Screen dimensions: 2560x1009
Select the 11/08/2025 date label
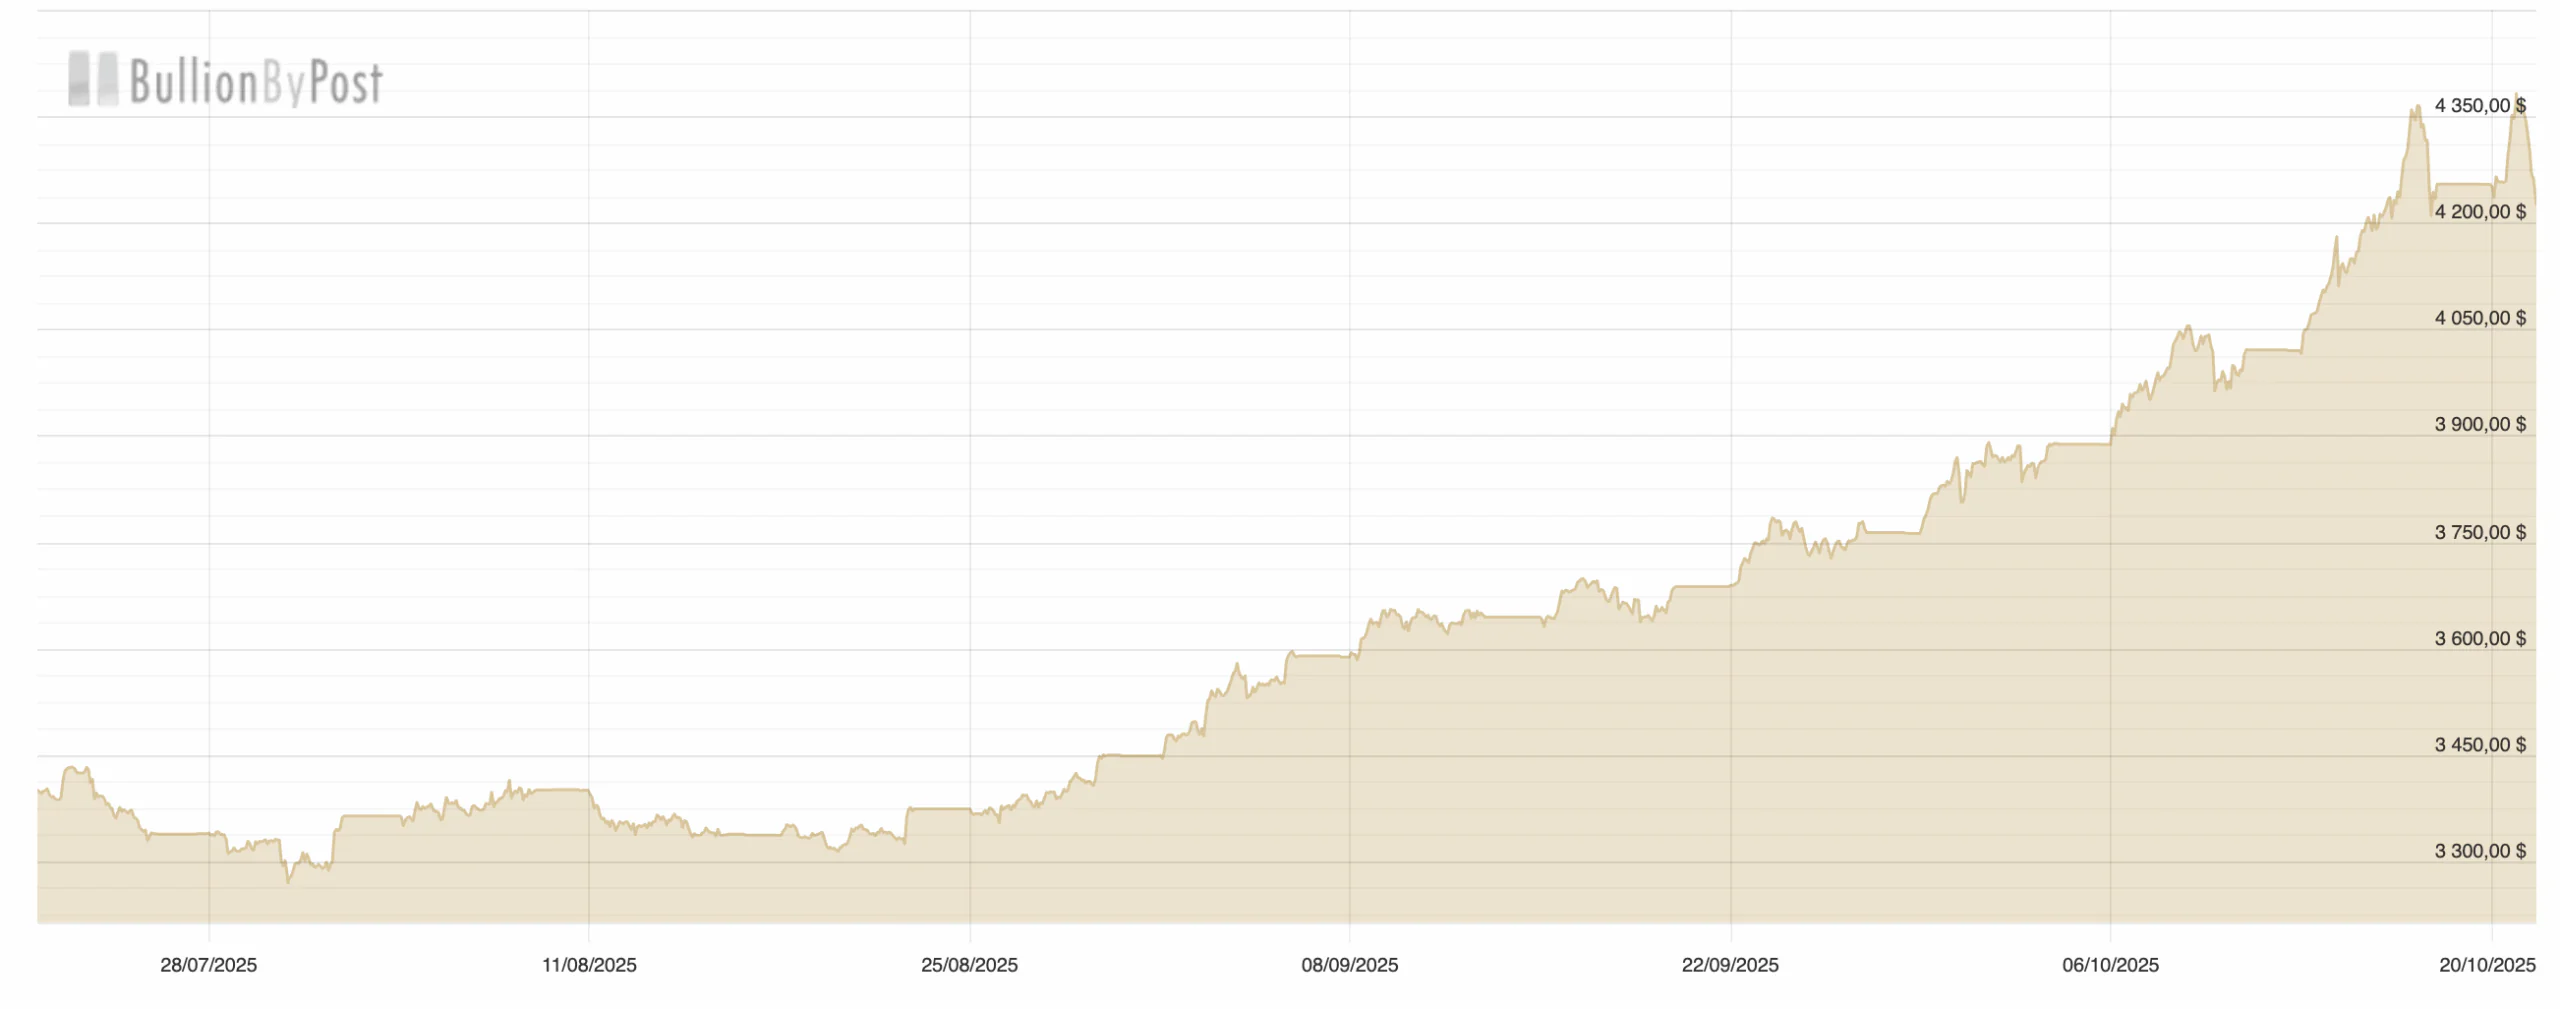pos(589,965)
